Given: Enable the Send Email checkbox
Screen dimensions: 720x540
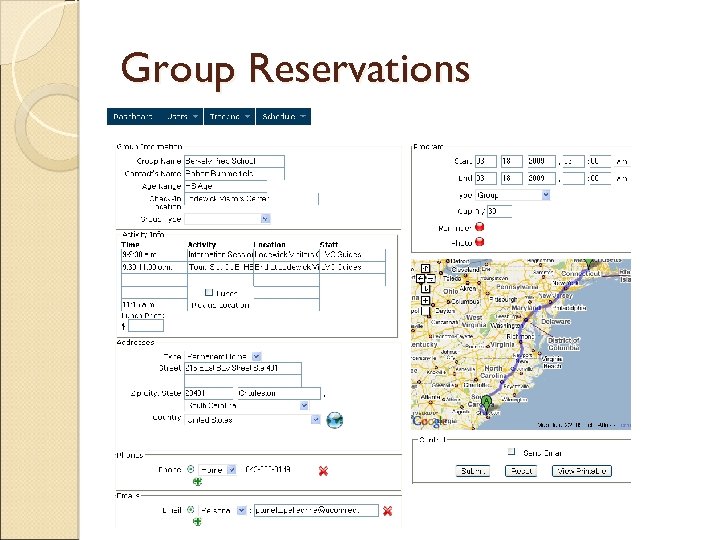Looking at the screenshot, I should 512,452.
